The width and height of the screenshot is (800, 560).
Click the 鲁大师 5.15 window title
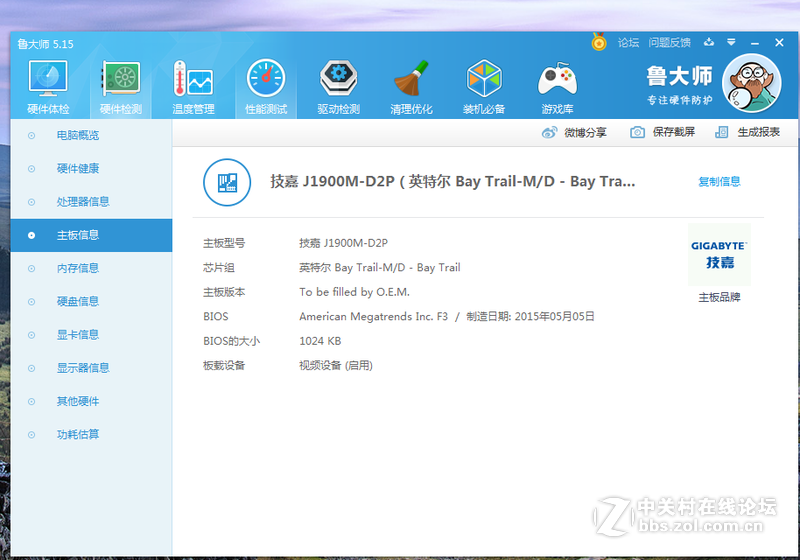coord(45,44)
